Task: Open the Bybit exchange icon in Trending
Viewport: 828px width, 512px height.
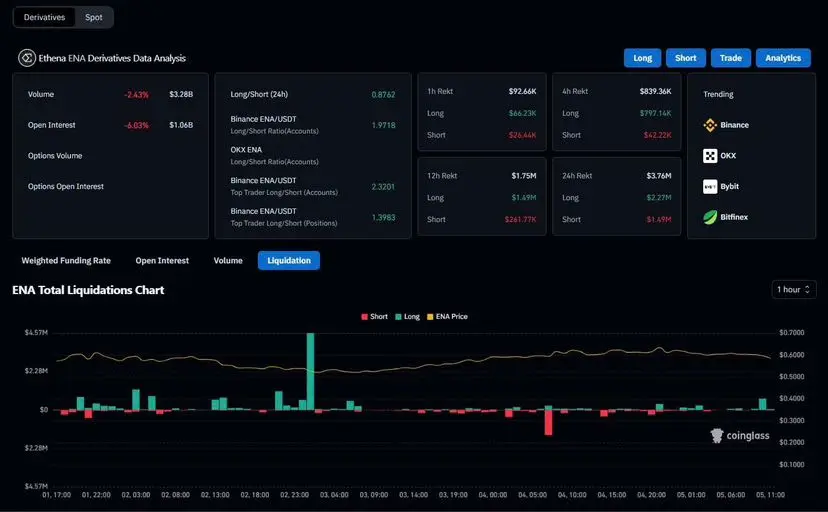Action: click(710, 186)
